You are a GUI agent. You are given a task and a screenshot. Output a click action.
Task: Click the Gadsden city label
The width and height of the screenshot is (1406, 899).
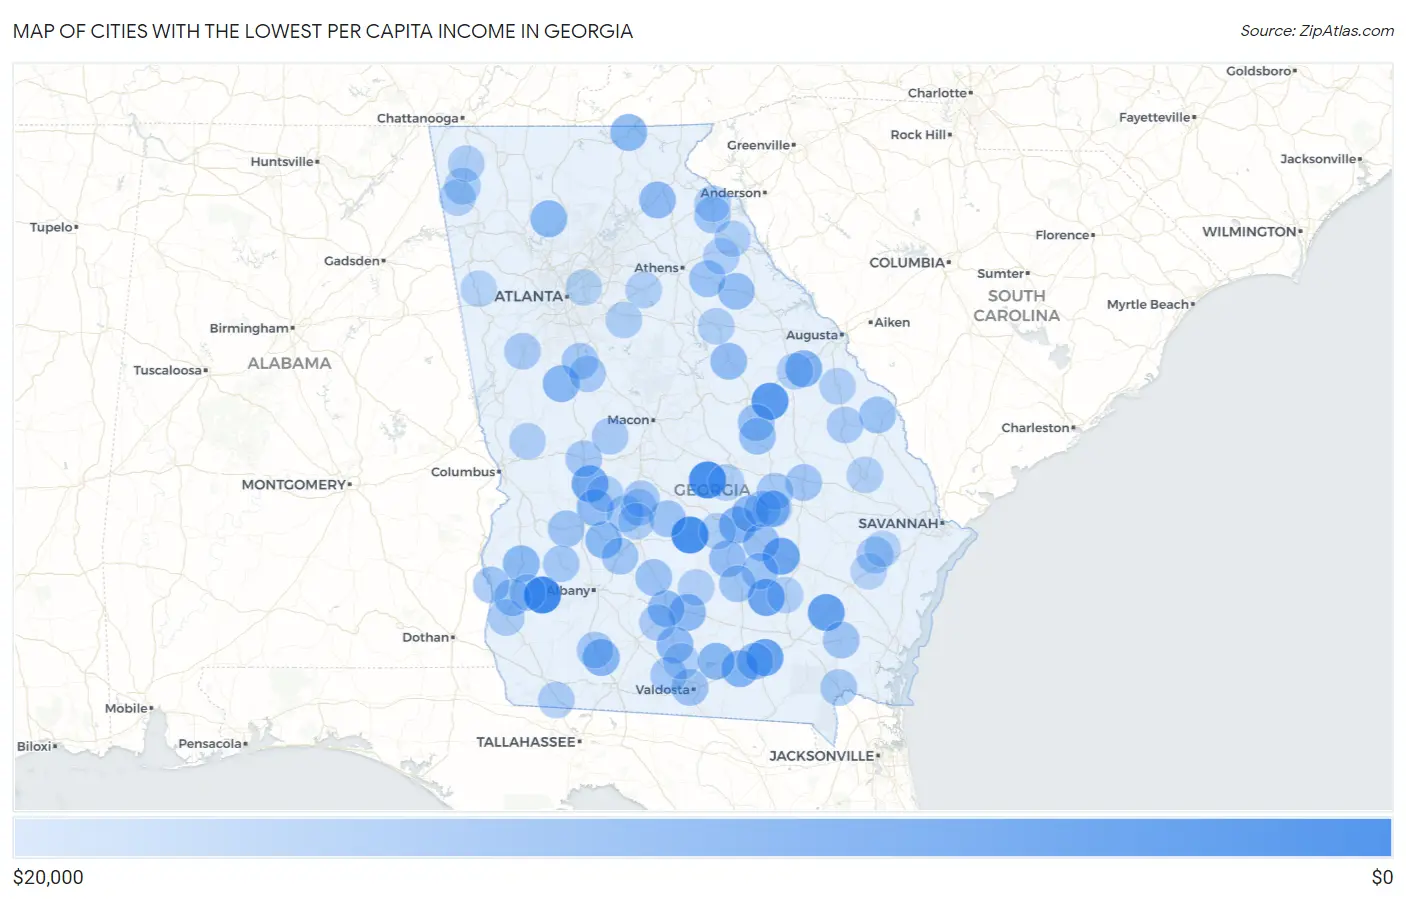point(352,261)
